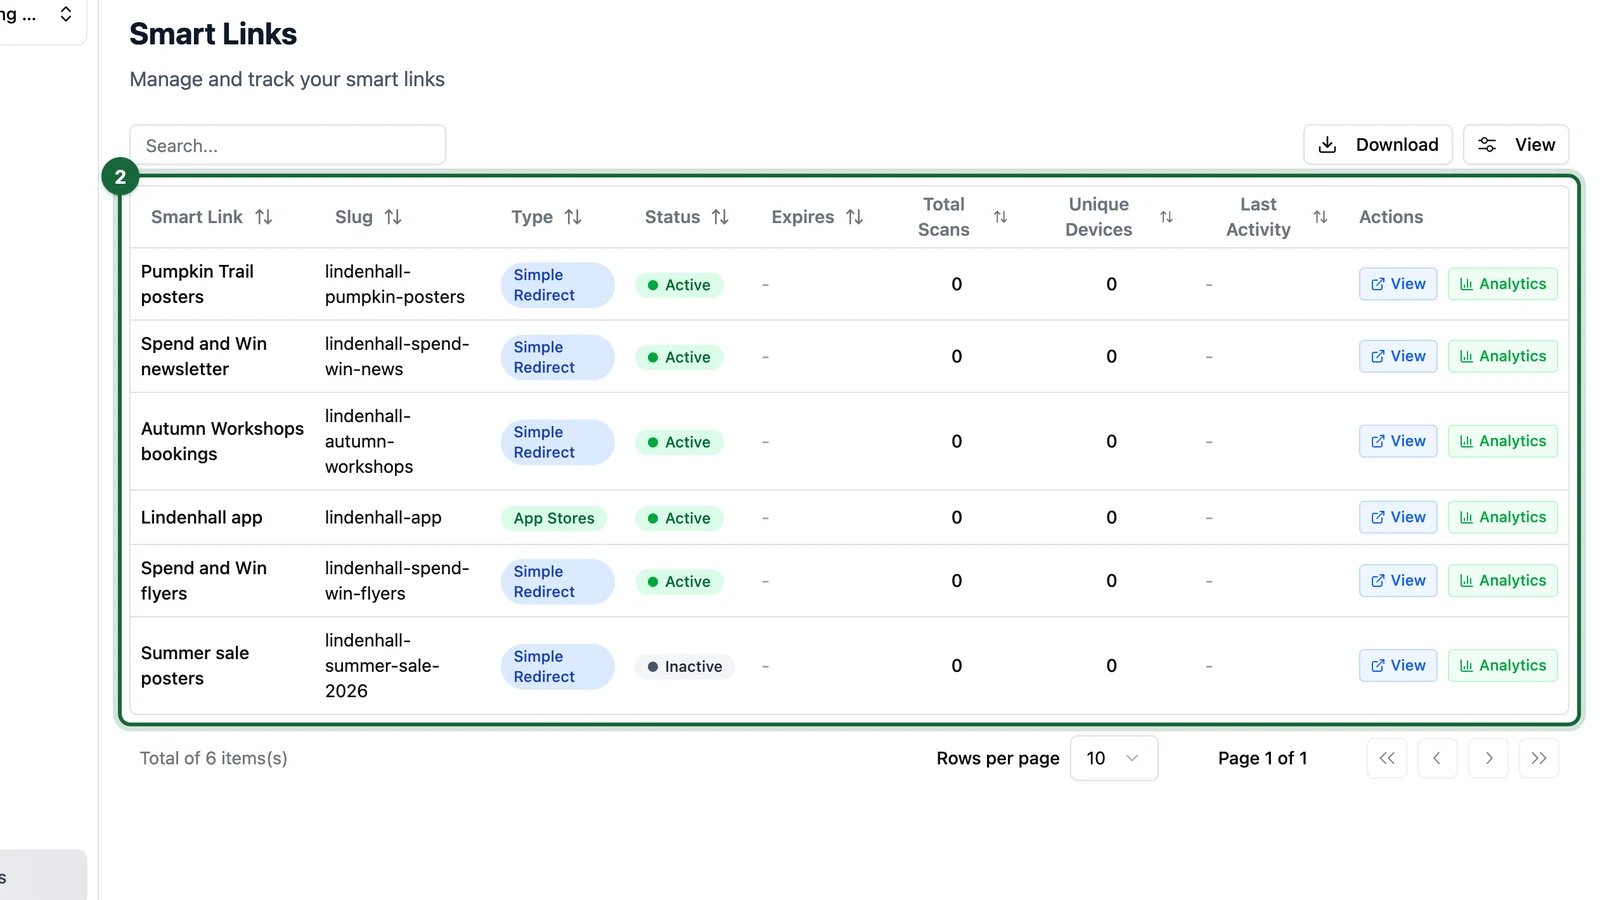View the Summer sale posters link
Image resolution: width=1600 pixels, height=900 pixels.
pos(1398,665)
